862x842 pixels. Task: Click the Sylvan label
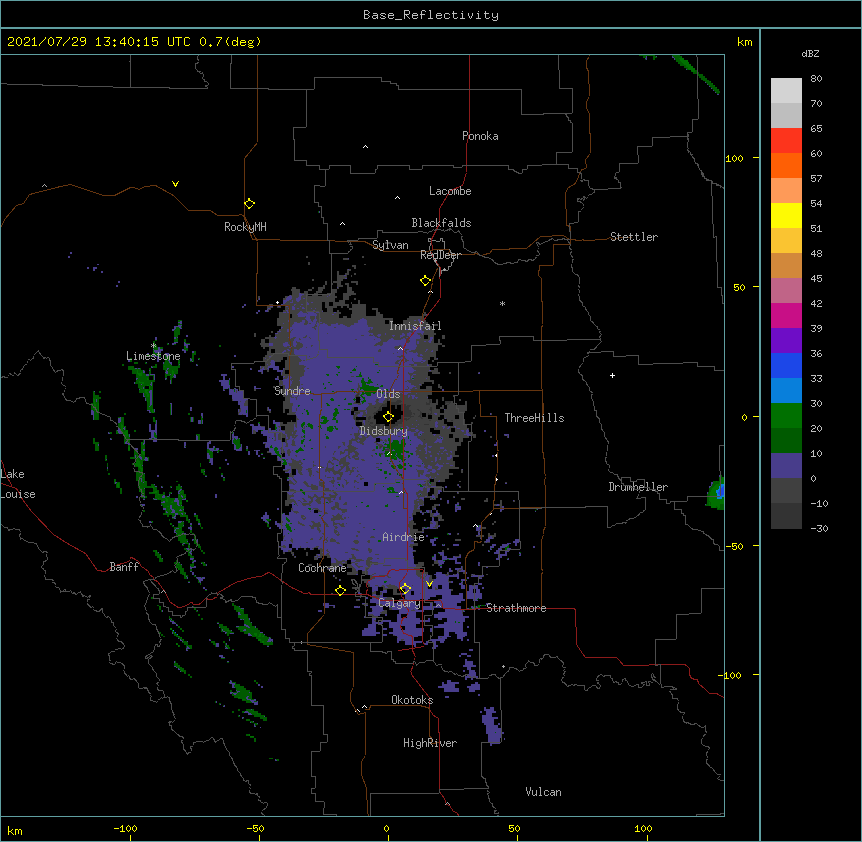click(390, 245)
